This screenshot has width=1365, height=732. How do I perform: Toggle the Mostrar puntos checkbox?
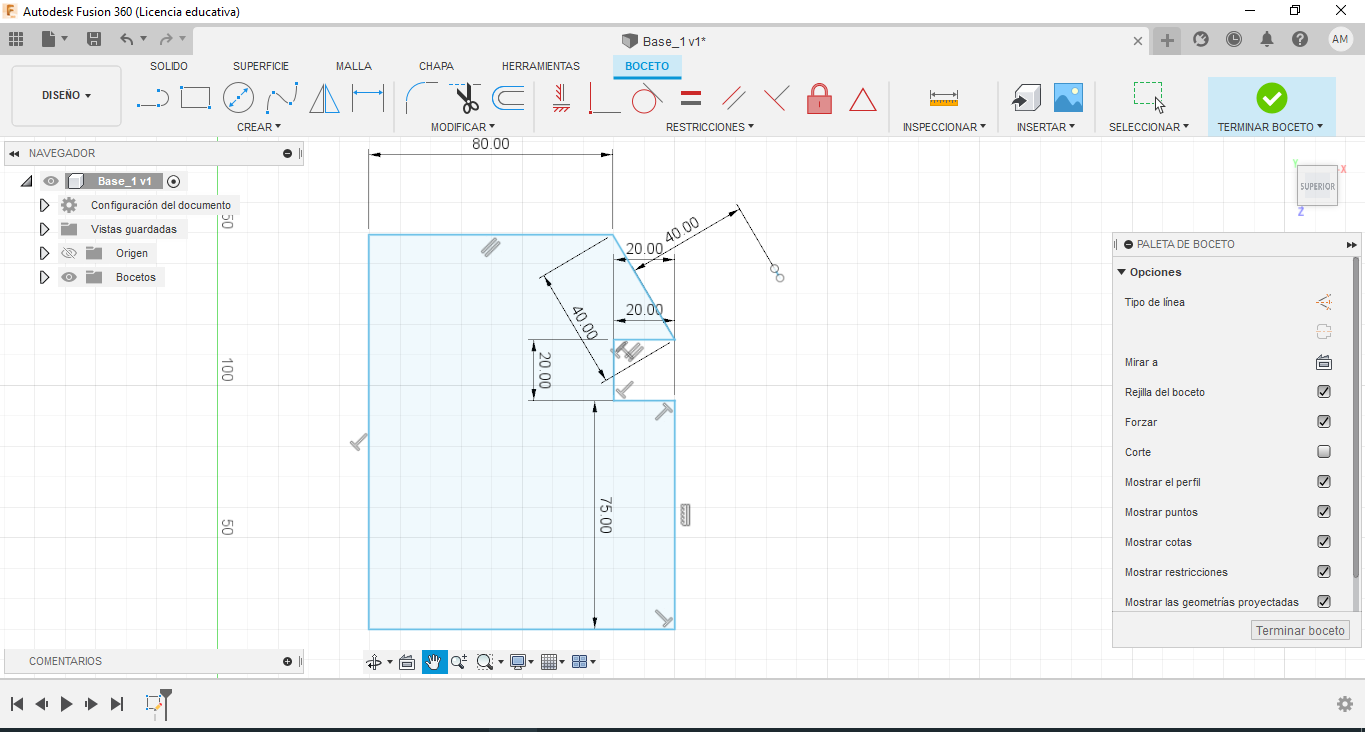tap(1324, 512)
